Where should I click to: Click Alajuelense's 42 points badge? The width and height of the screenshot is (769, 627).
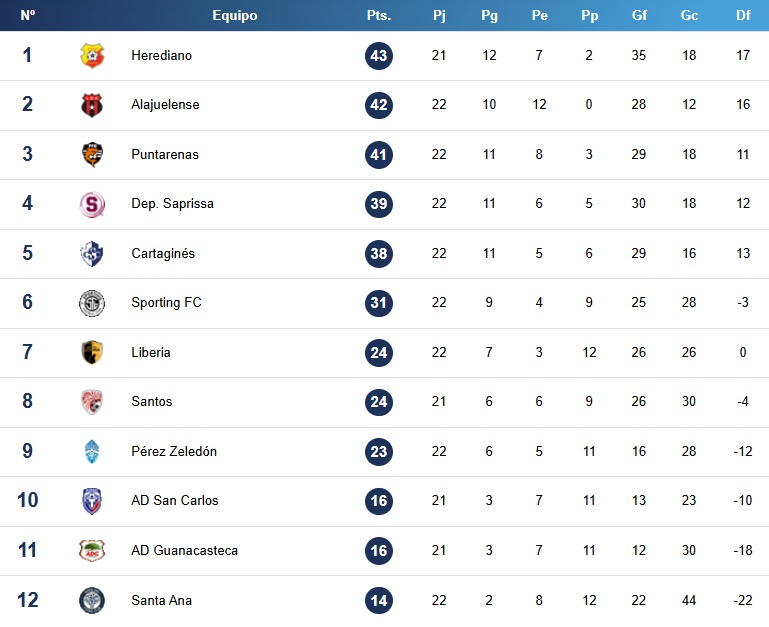coord(379,105)
